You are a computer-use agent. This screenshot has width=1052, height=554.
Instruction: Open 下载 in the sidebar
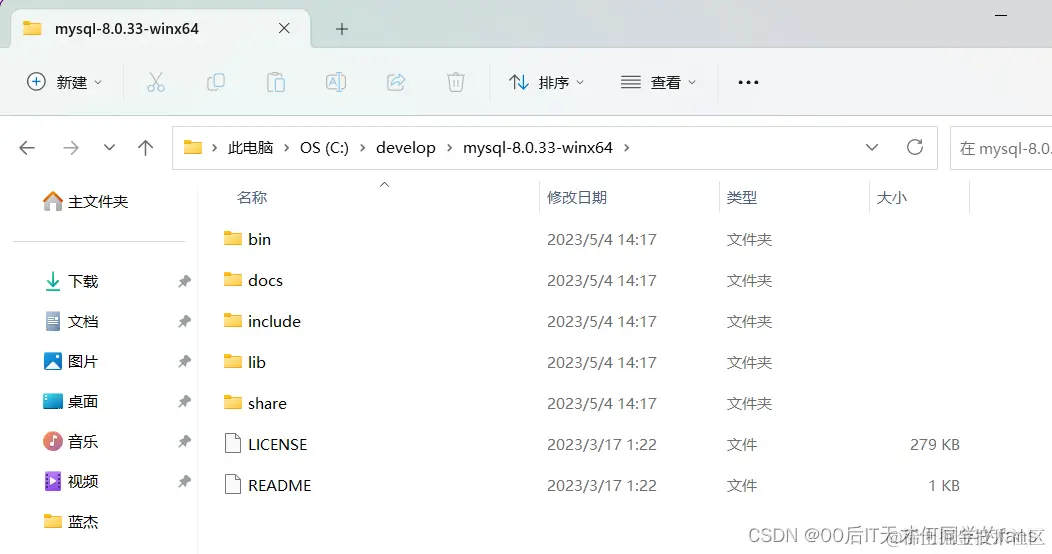coord(71,281)
